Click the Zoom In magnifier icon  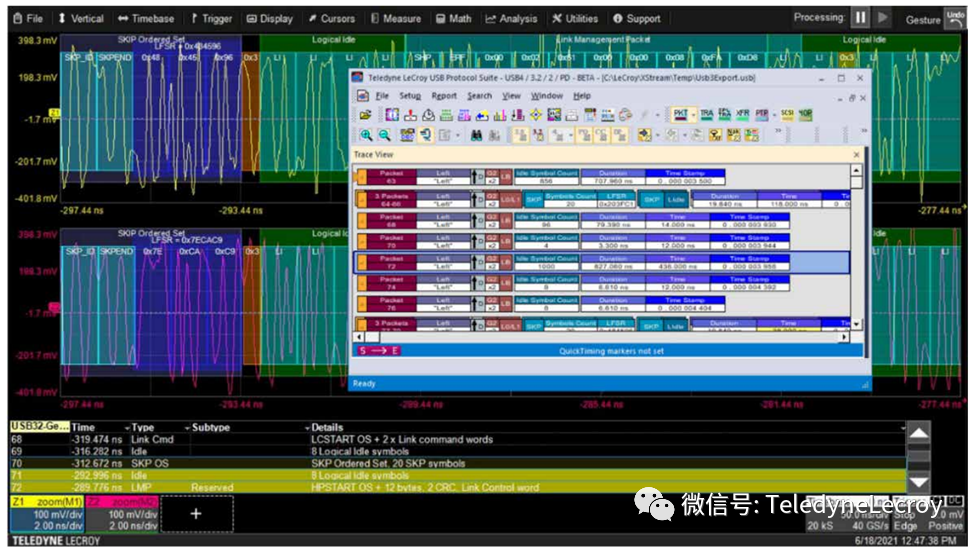(x=366, y=135)
